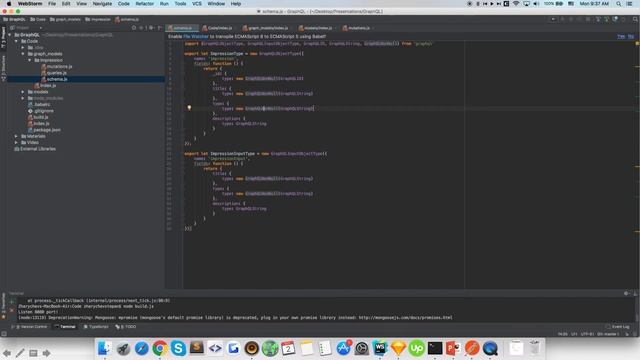The image size is (640, 360).
Task: Open the Version Control tool window tab
Action: (29, 327)
